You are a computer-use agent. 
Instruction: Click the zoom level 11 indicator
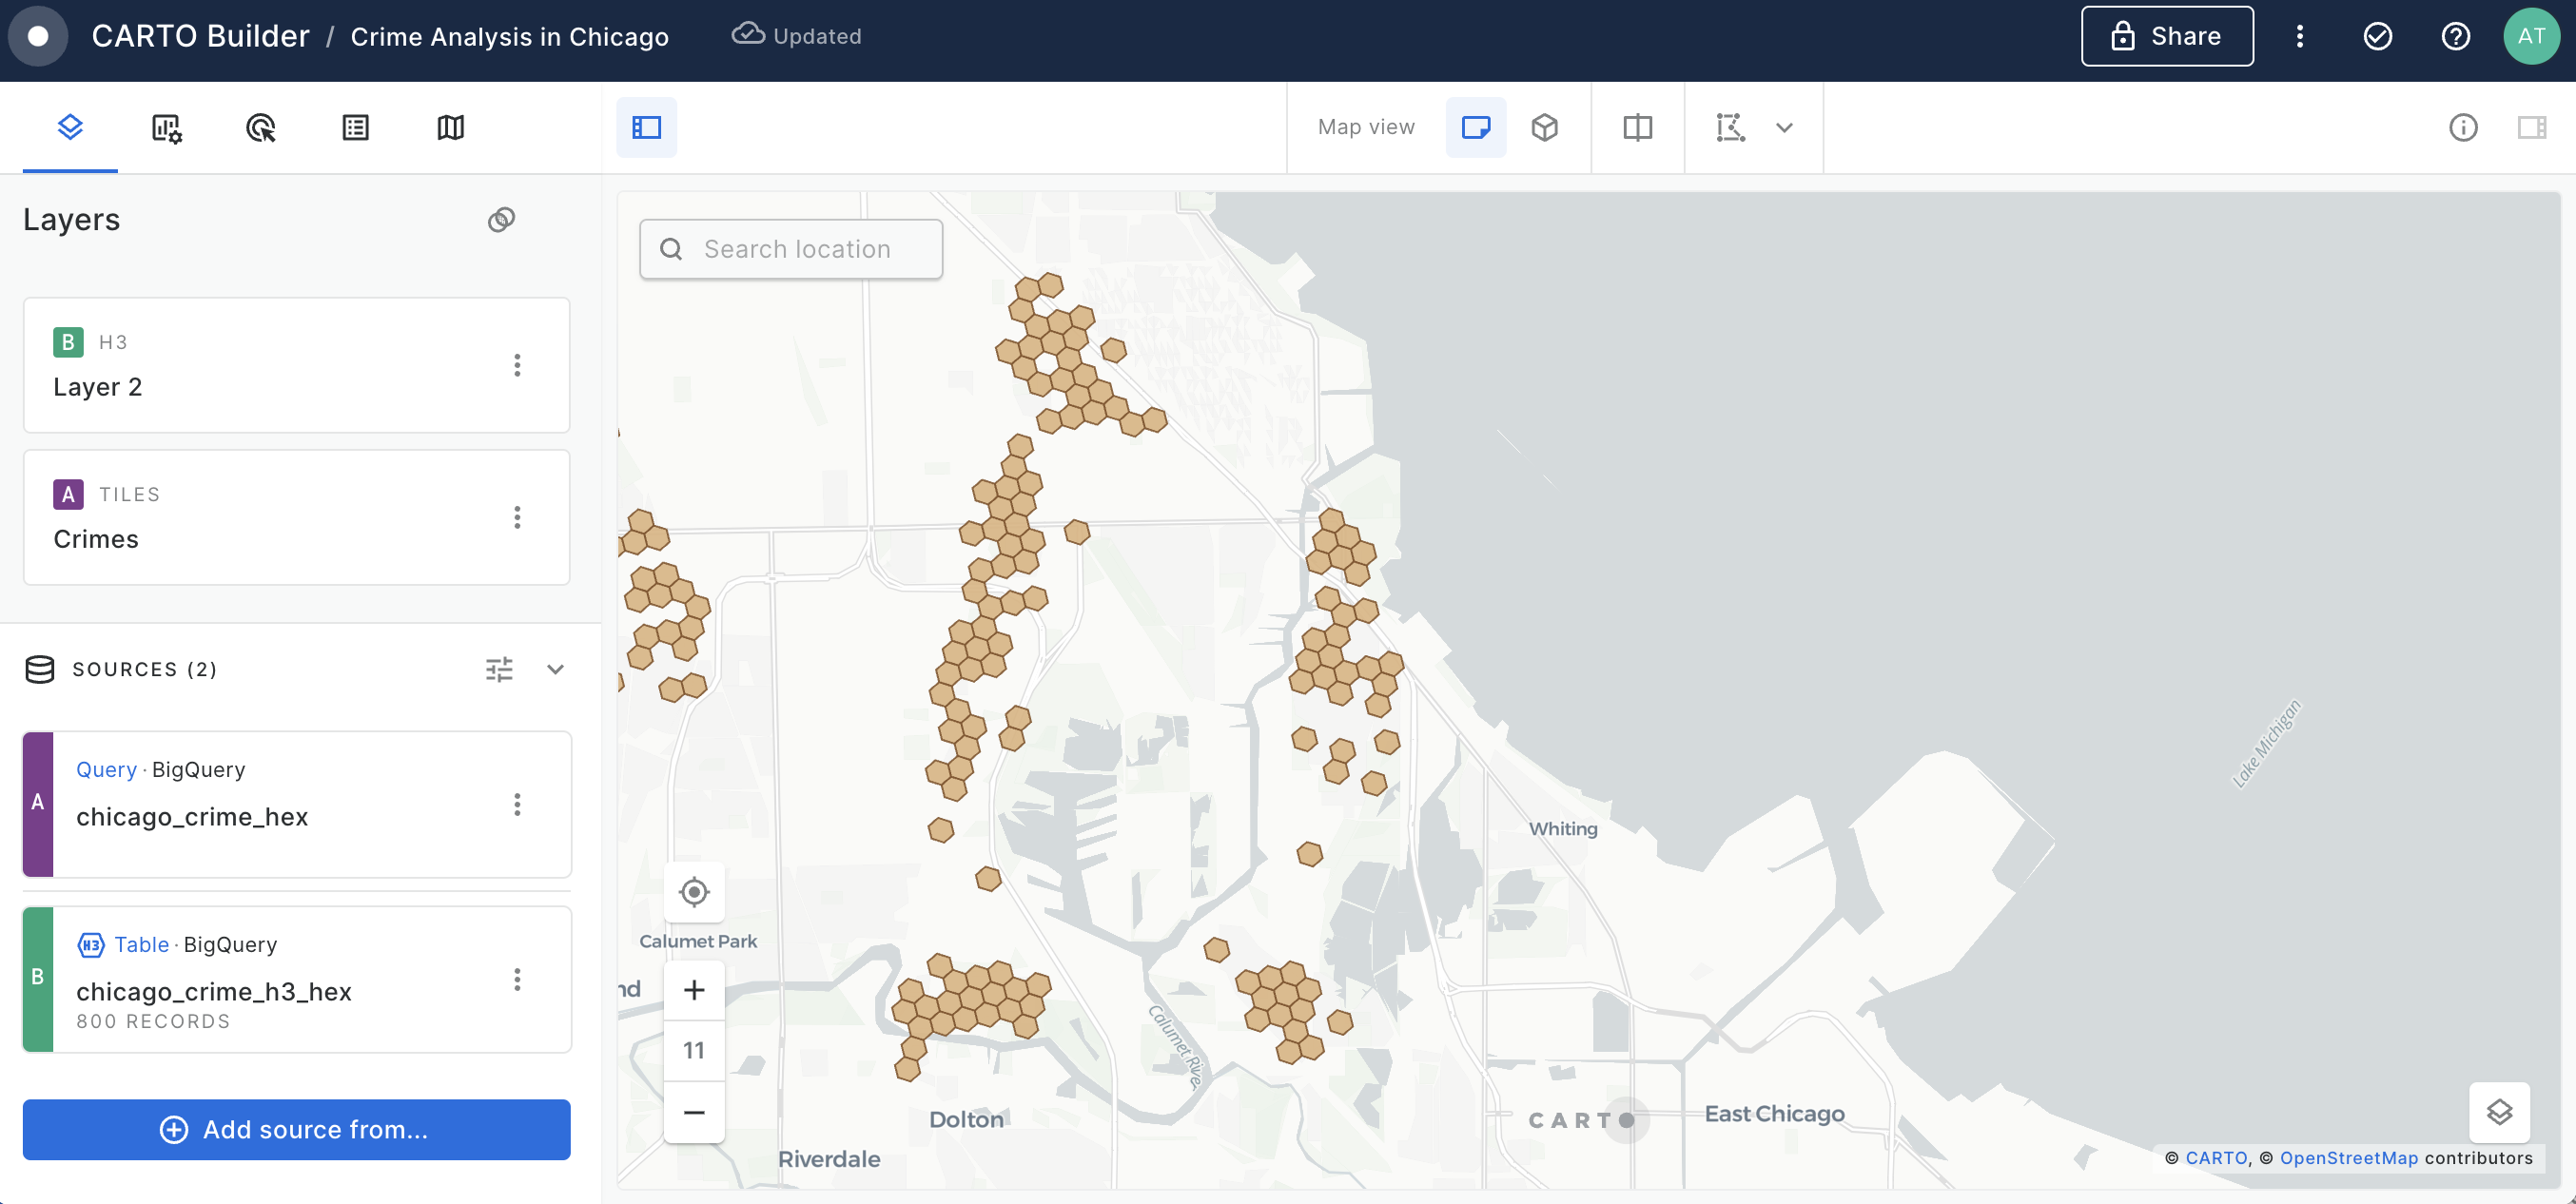694,1051
